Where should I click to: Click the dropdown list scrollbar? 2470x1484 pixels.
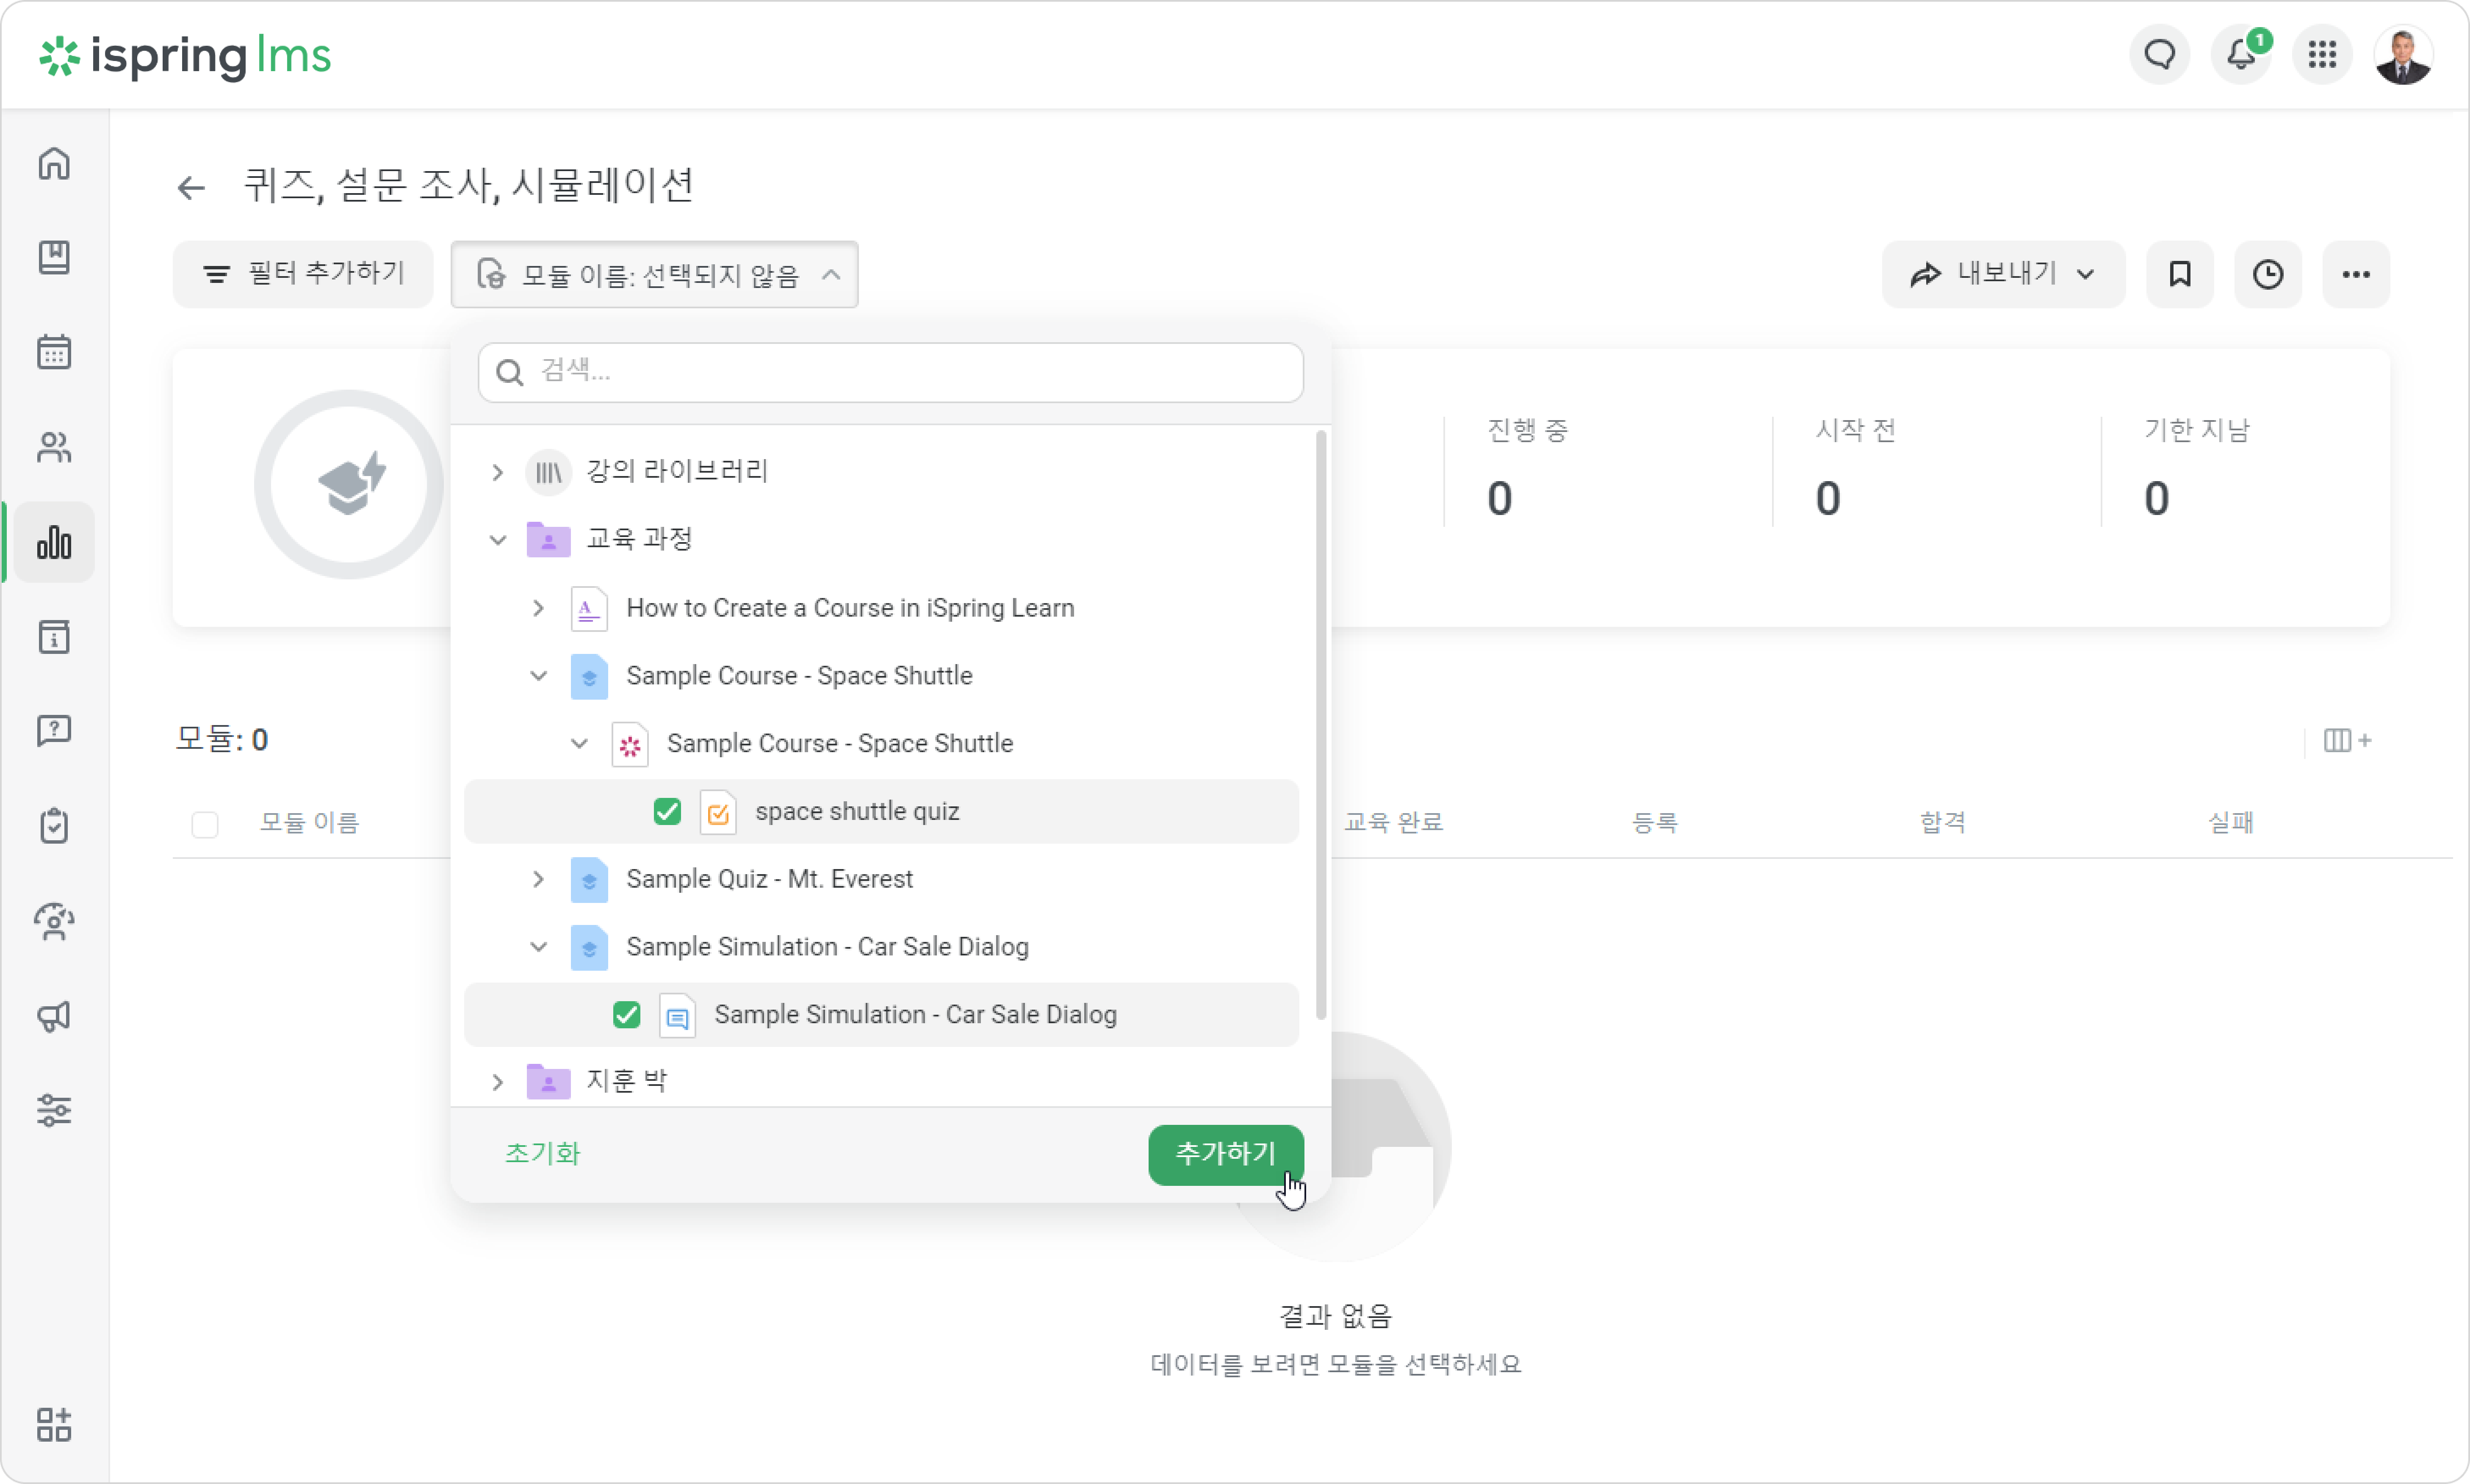tap(1321, 725)
